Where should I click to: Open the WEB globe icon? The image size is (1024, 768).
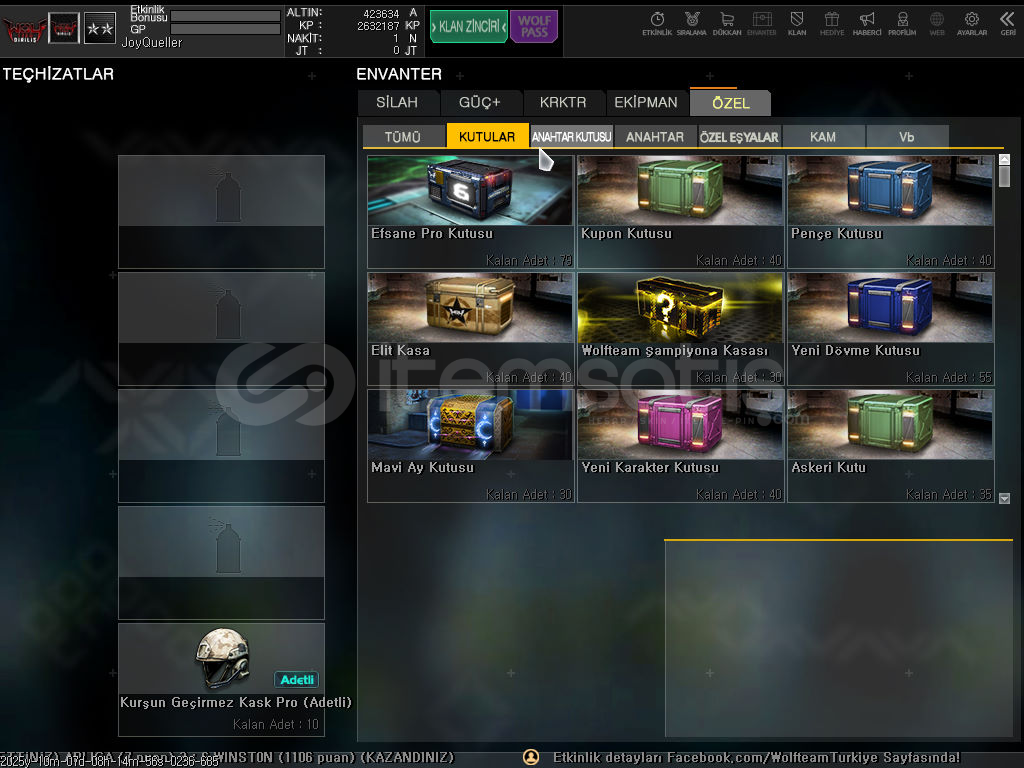click(936, 24)
